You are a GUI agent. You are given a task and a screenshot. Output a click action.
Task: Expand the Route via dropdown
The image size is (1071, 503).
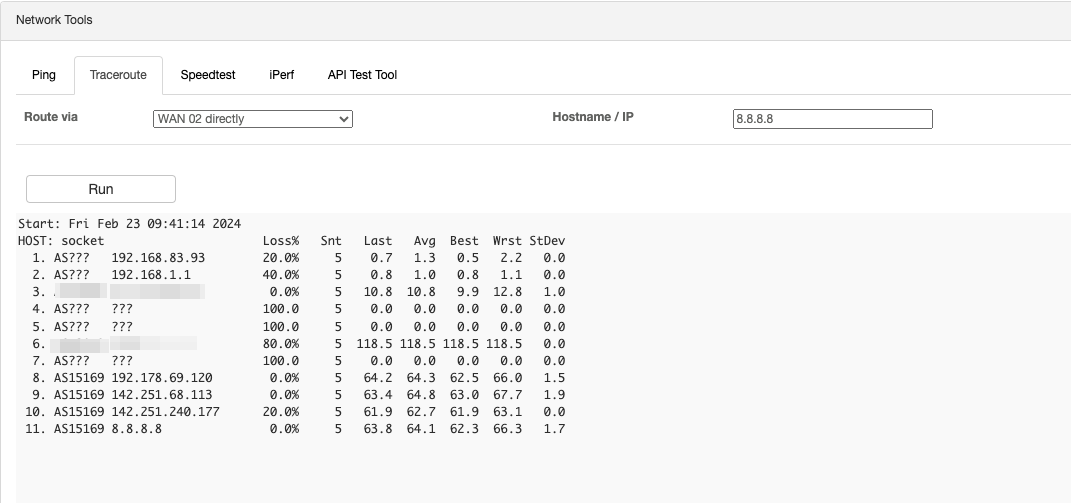(253, 119)
